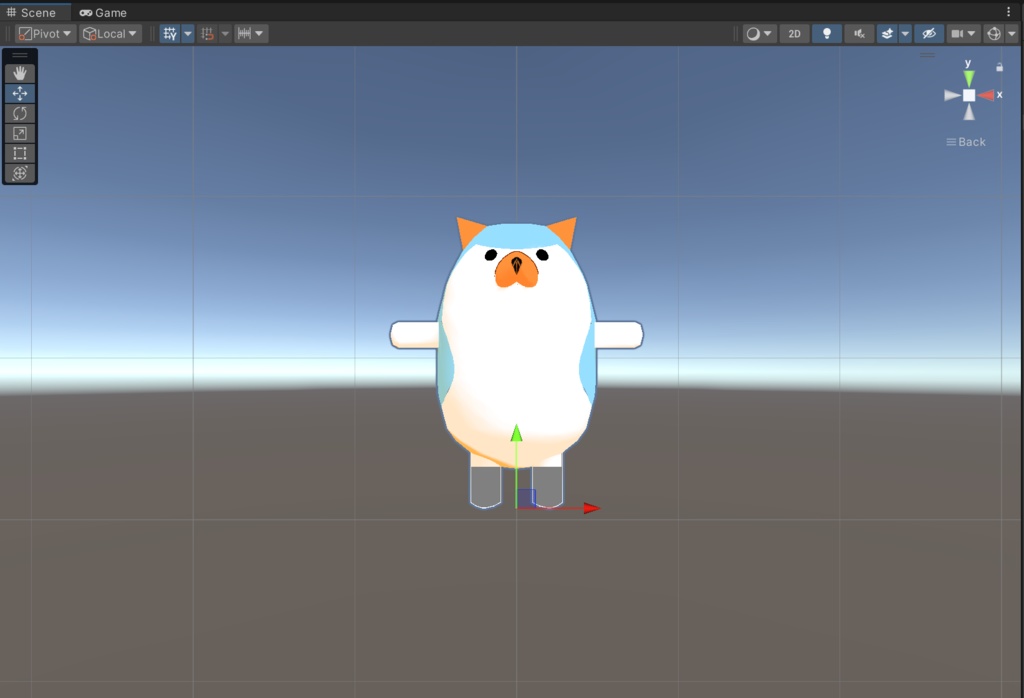Click the gray bottom cone on orientation gizmo
This screenshot has height=698, width=1024.
click(x=969, y=112)
